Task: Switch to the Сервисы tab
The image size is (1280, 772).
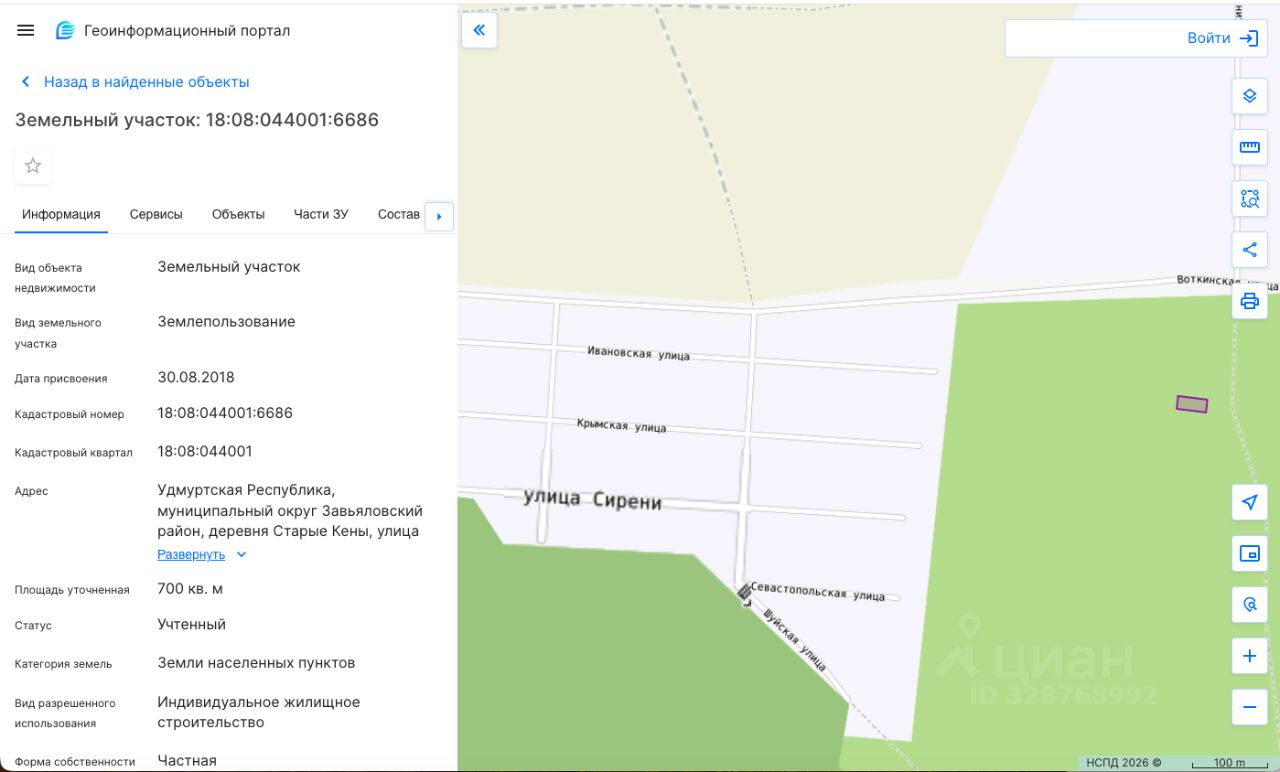Action: [156, 214]
